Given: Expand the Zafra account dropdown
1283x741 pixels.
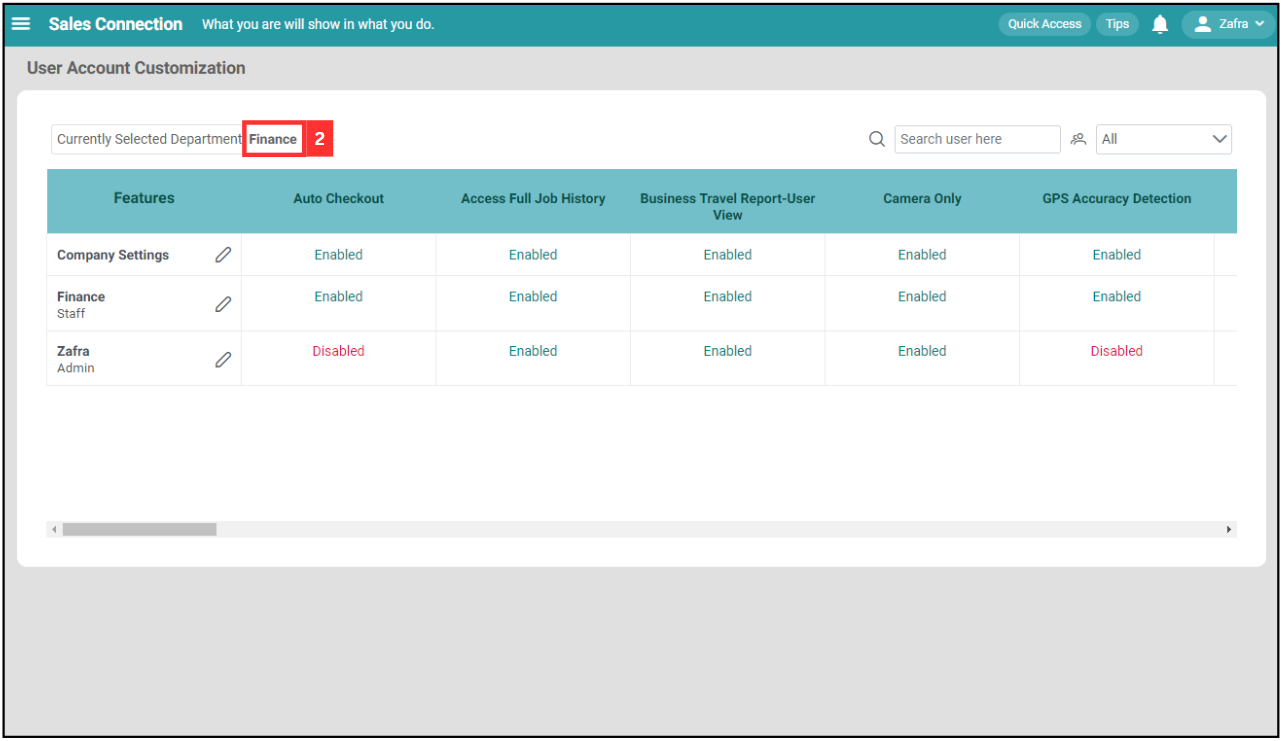Looking at the screenshot, I should click(x=1229, y=24).
